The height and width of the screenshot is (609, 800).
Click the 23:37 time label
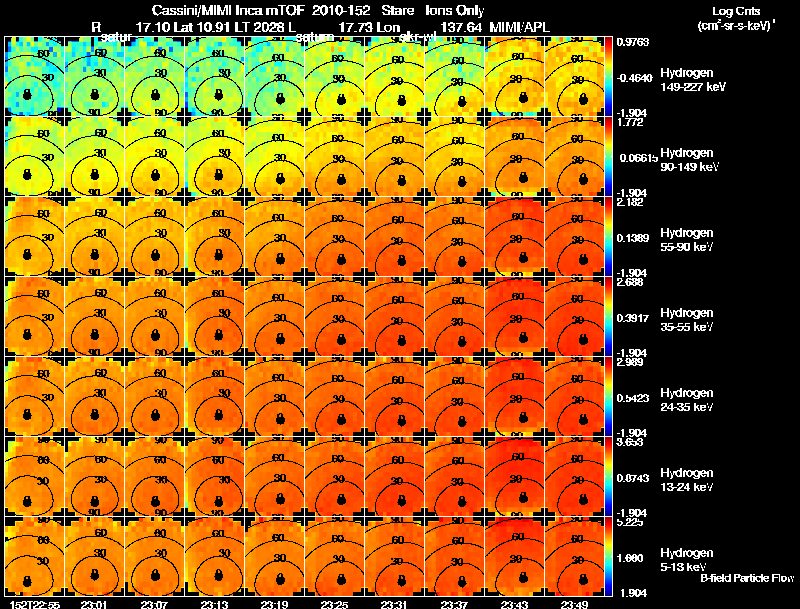[x=454, y=604]
